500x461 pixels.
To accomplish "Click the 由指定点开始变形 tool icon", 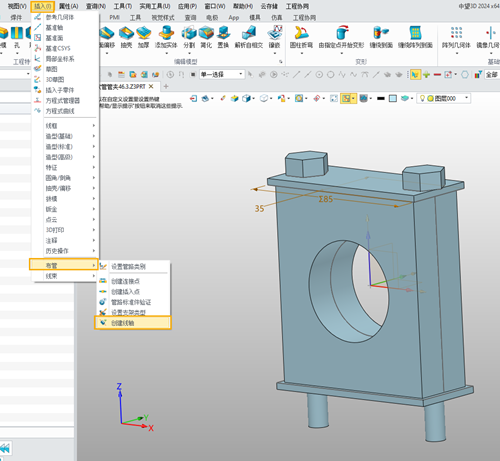I will click(x=341, y=33).
